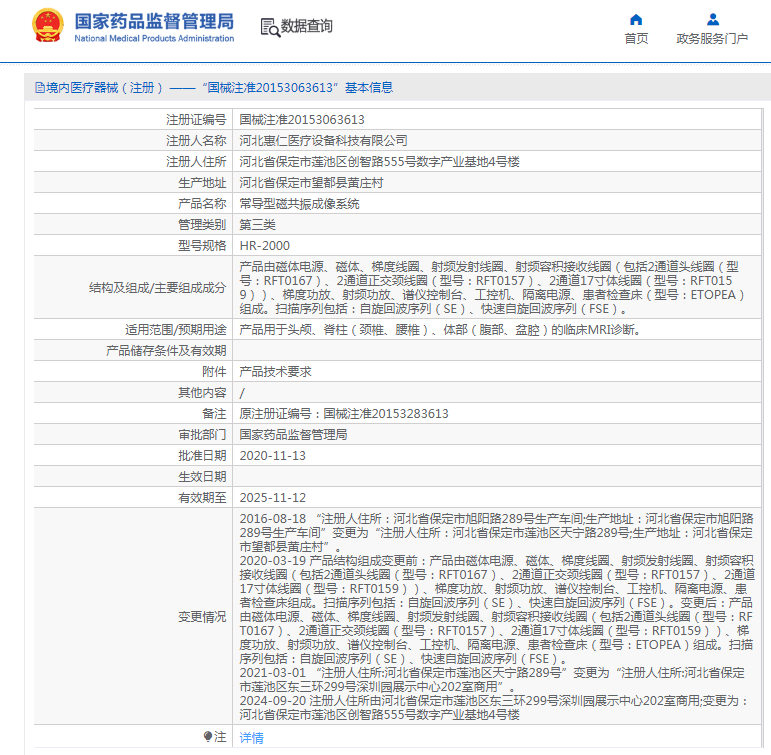Click the 有效期至 row label
This screenshot has width=771, height=755.
click(x=202, y=498)
